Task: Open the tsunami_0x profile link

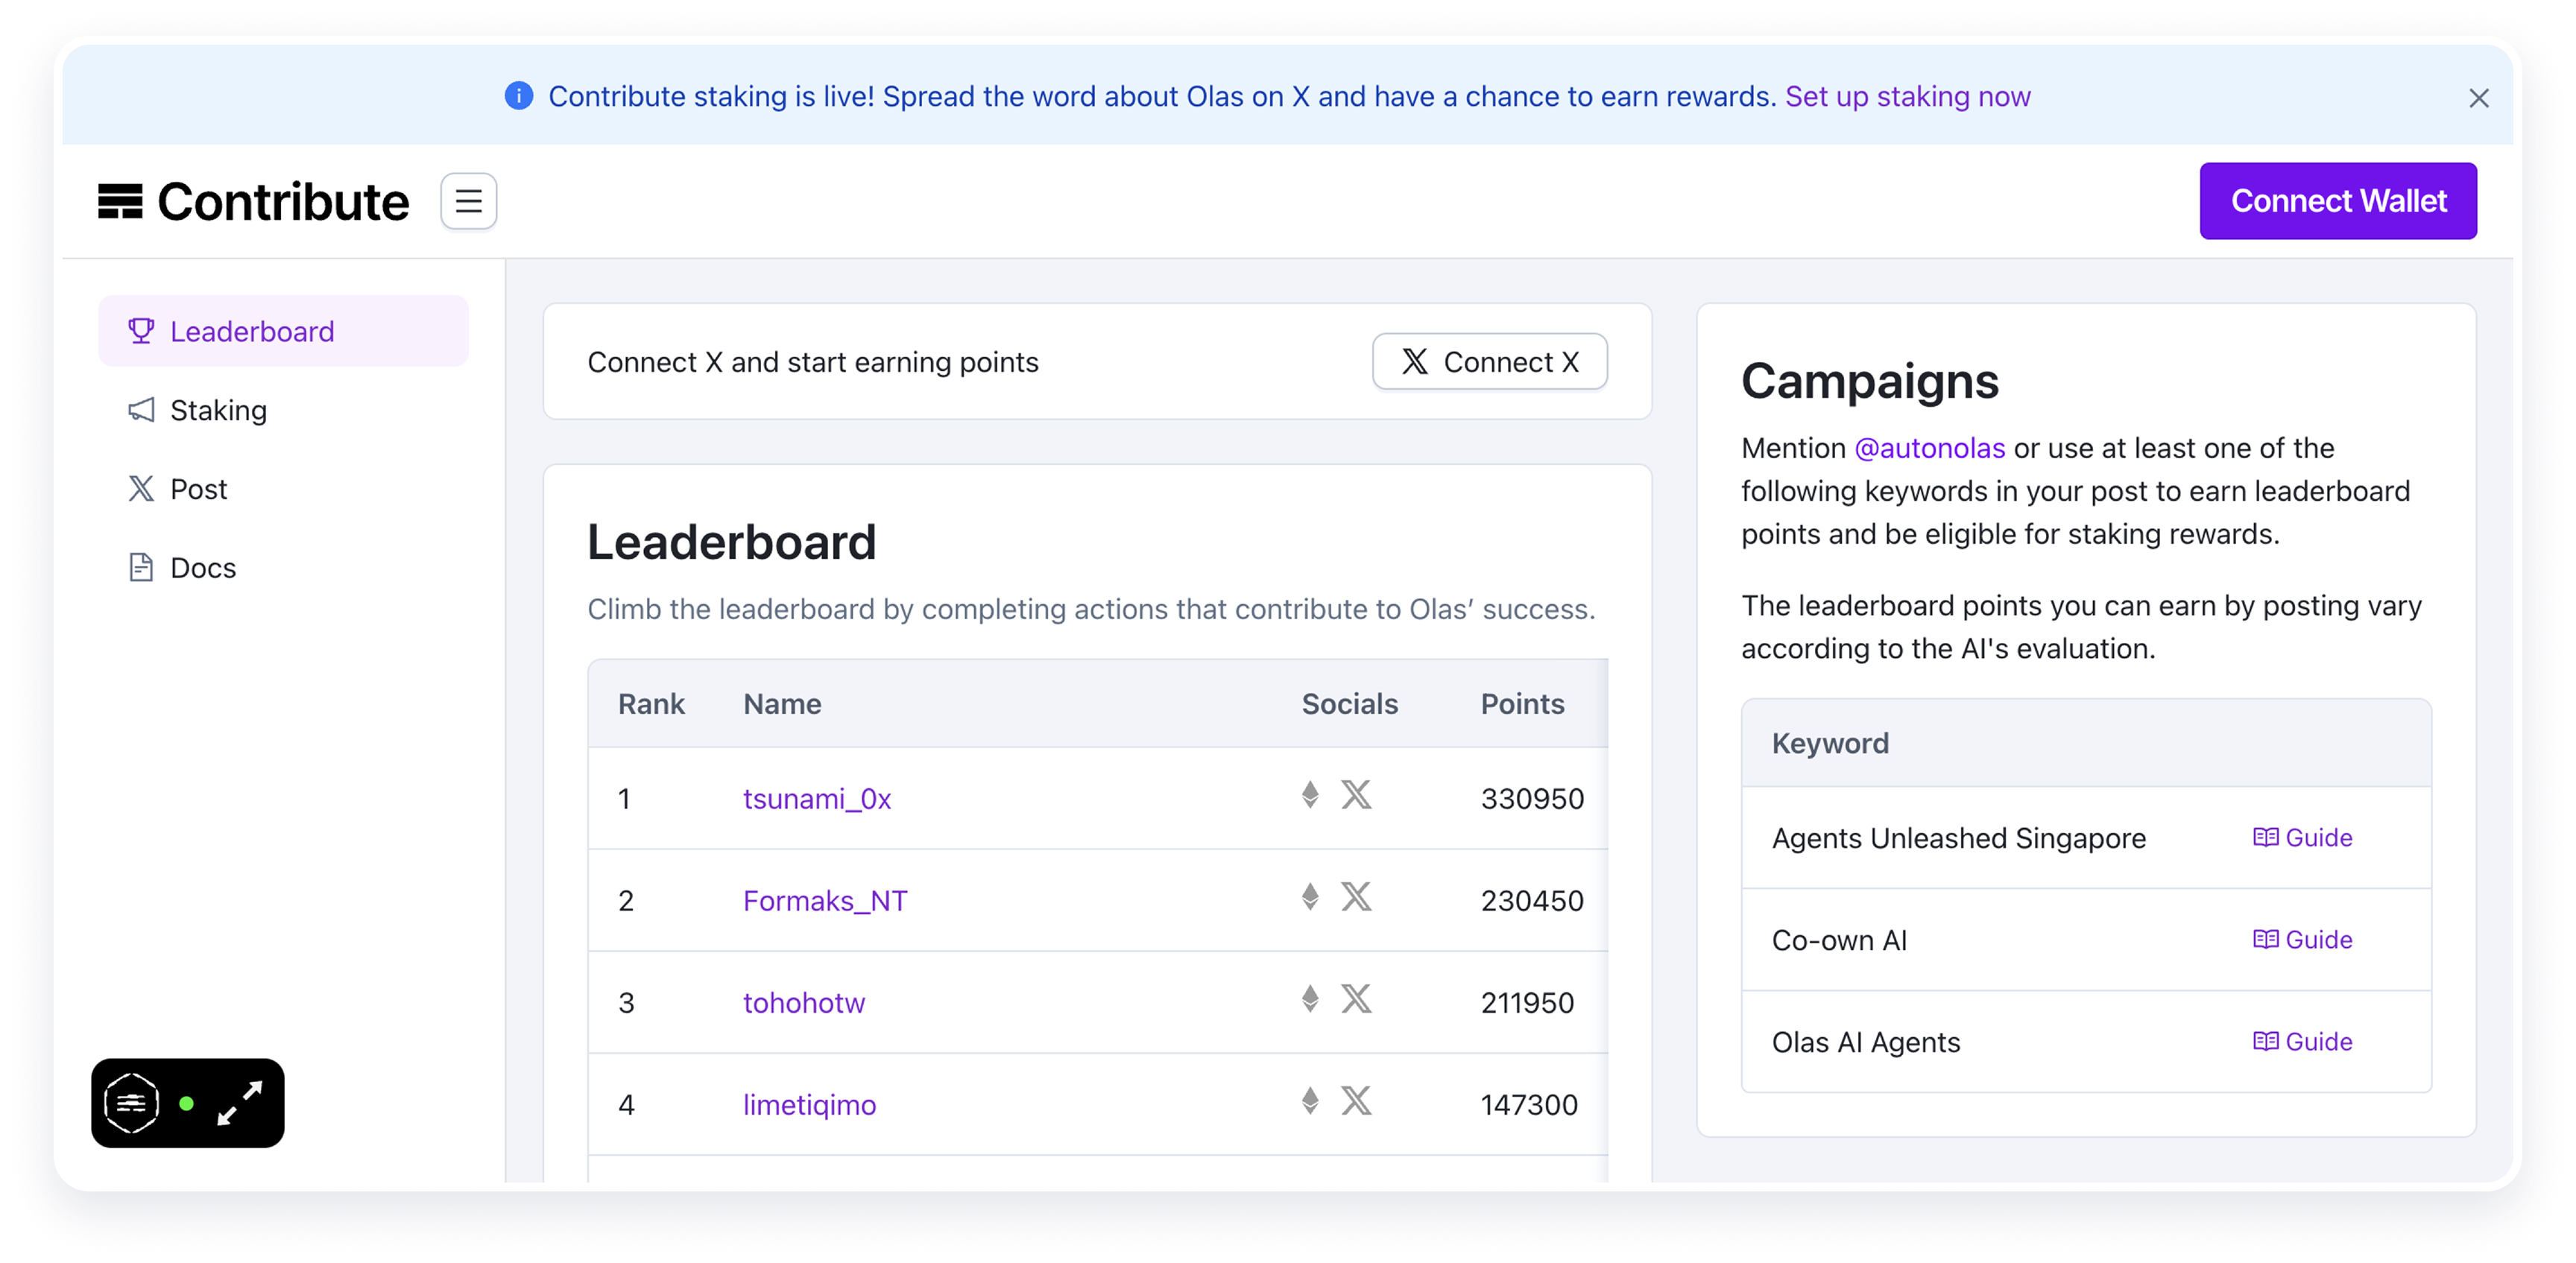Action: (816, 799)
